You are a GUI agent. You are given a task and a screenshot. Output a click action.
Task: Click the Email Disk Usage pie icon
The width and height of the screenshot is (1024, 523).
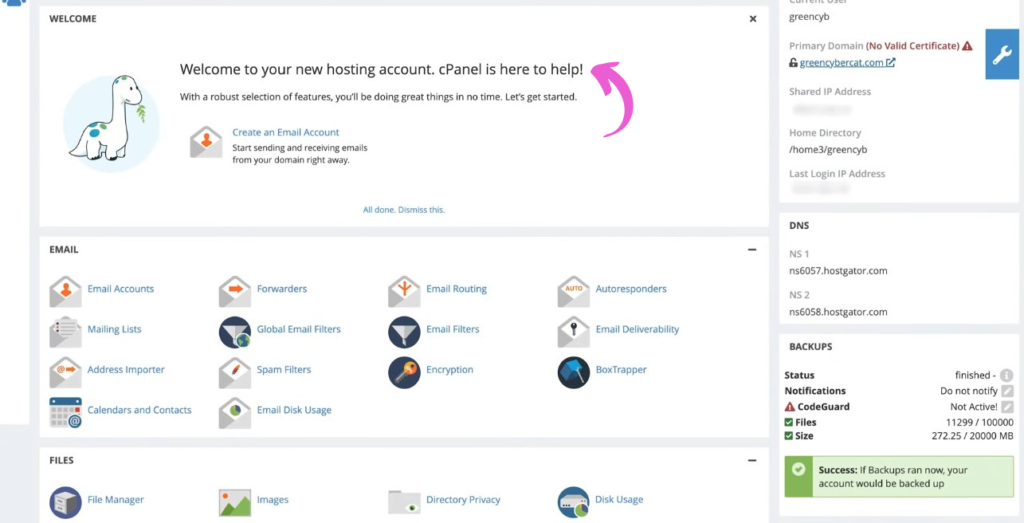[235, 413]
